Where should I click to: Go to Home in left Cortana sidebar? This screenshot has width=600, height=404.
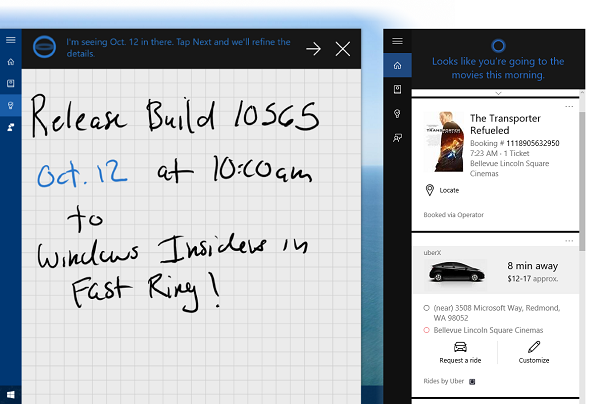11,62
